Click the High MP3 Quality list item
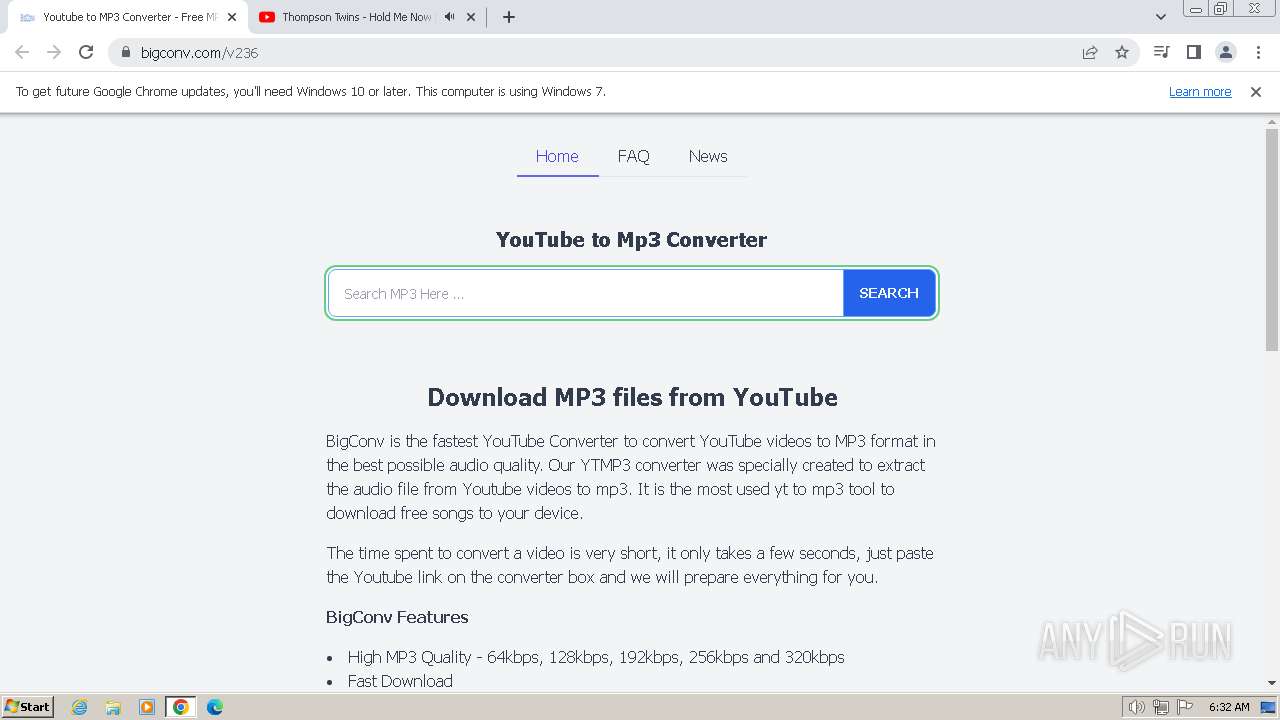Image resolution: width=1280 pixels, height=720 pixels. (x=596, y=657)
